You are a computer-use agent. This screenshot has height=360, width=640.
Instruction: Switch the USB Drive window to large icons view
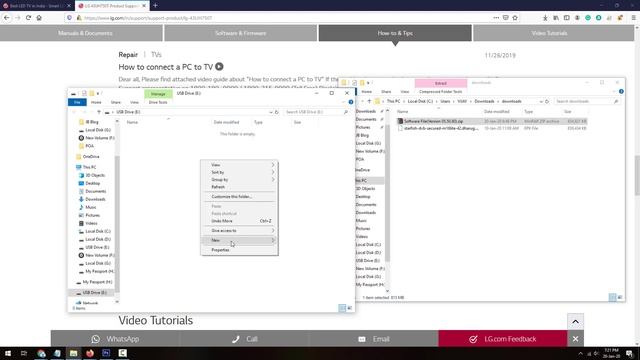click(349, 308)
